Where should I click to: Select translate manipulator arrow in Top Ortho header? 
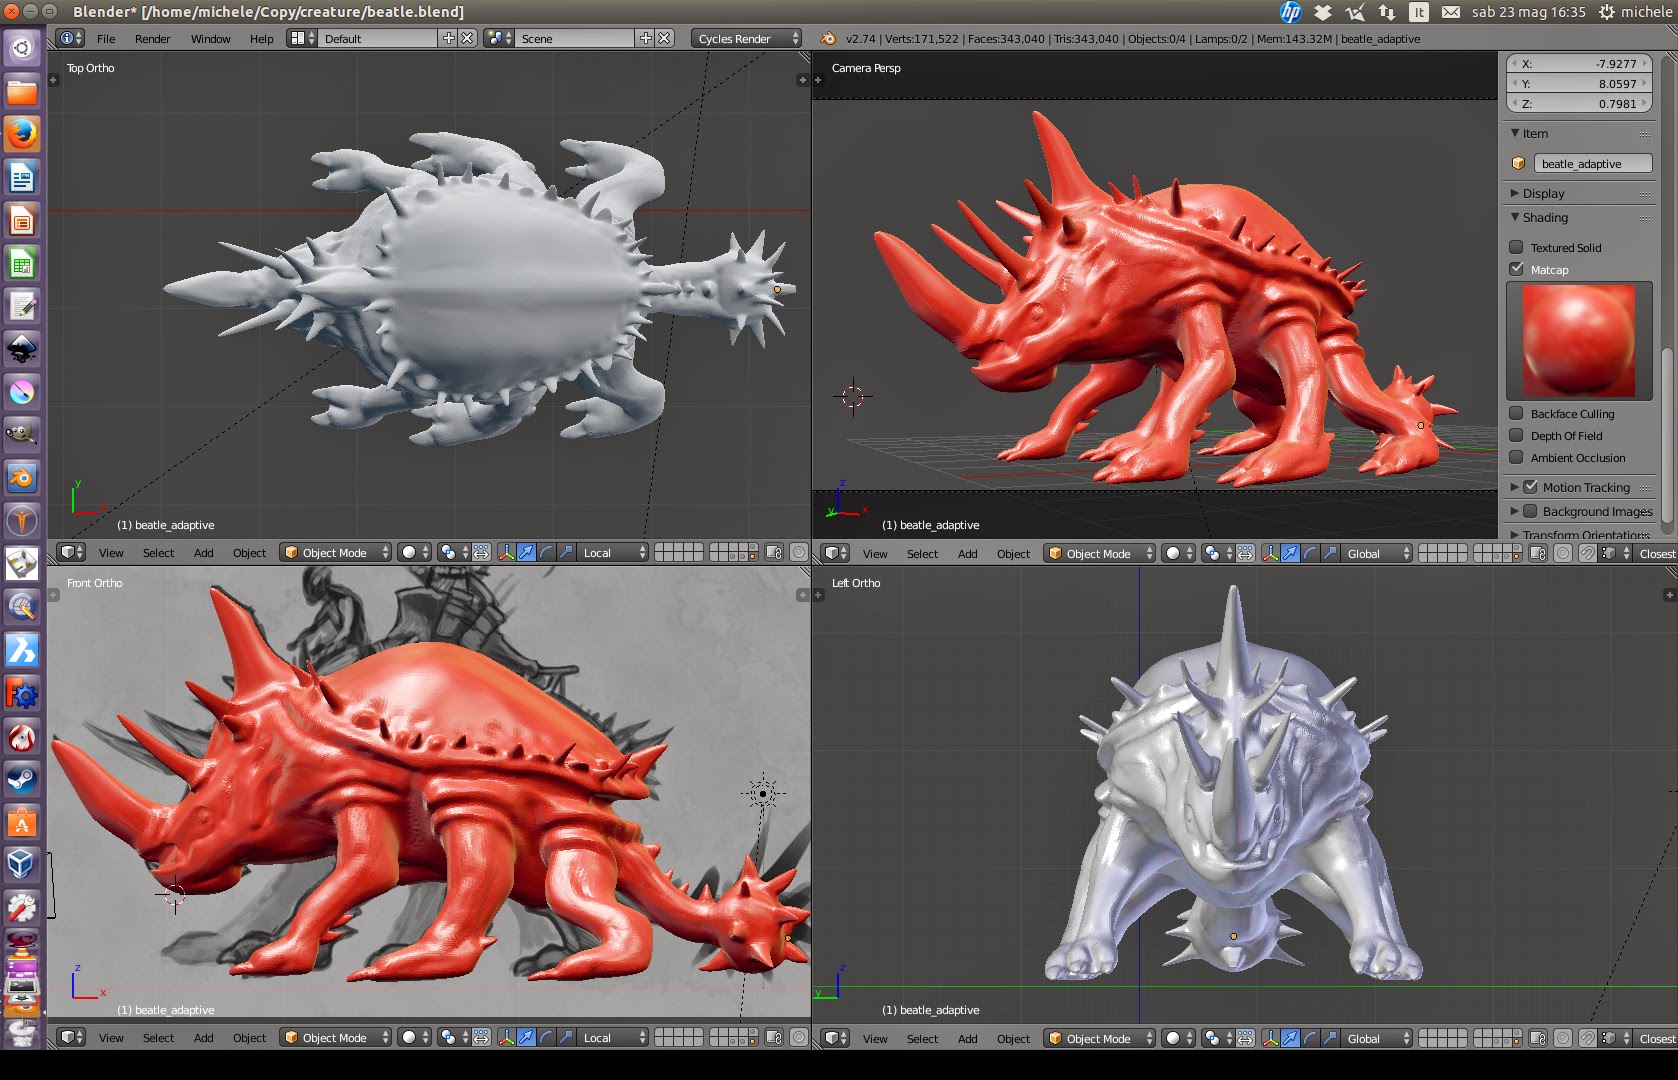coord(526,552)
